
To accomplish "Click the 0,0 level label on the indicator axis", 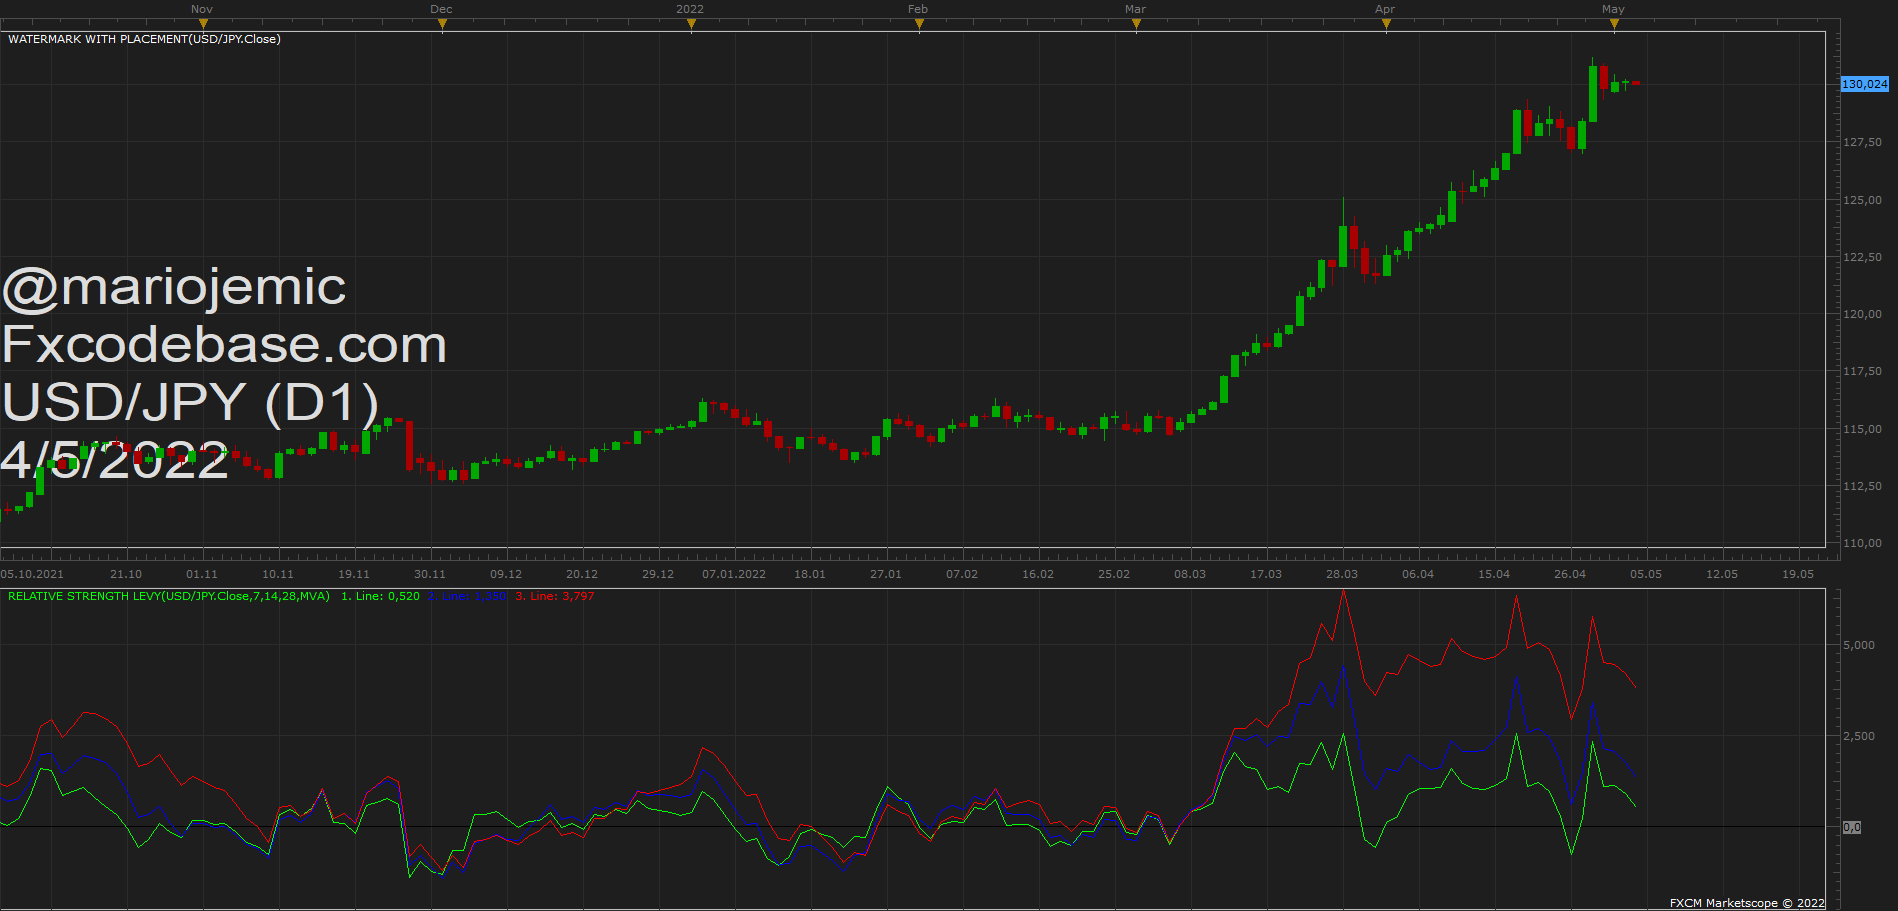I will [1852, 827].
